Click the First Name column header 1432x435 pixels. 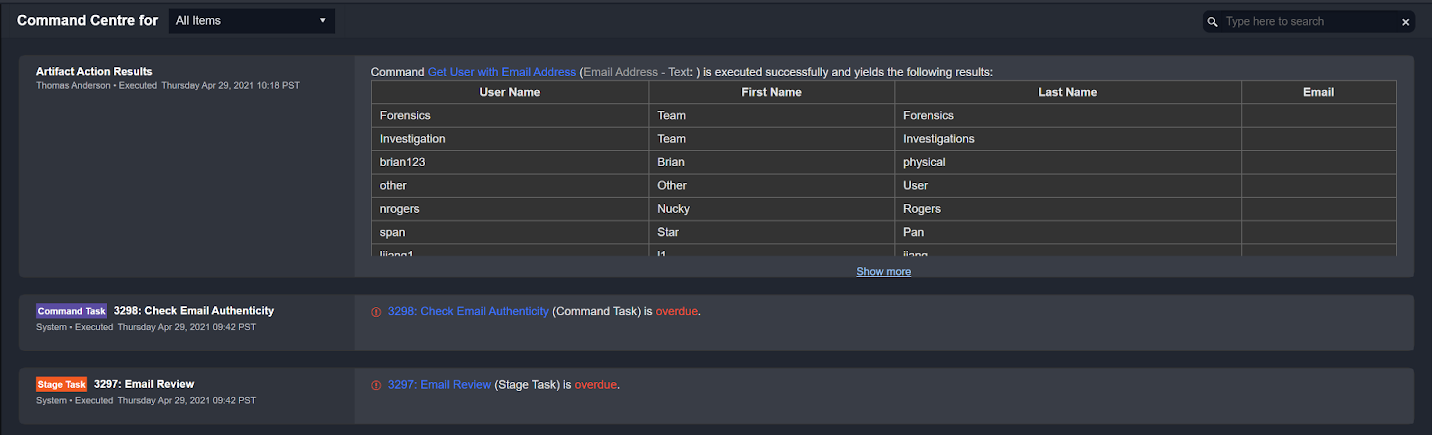[x=771, y=92]
